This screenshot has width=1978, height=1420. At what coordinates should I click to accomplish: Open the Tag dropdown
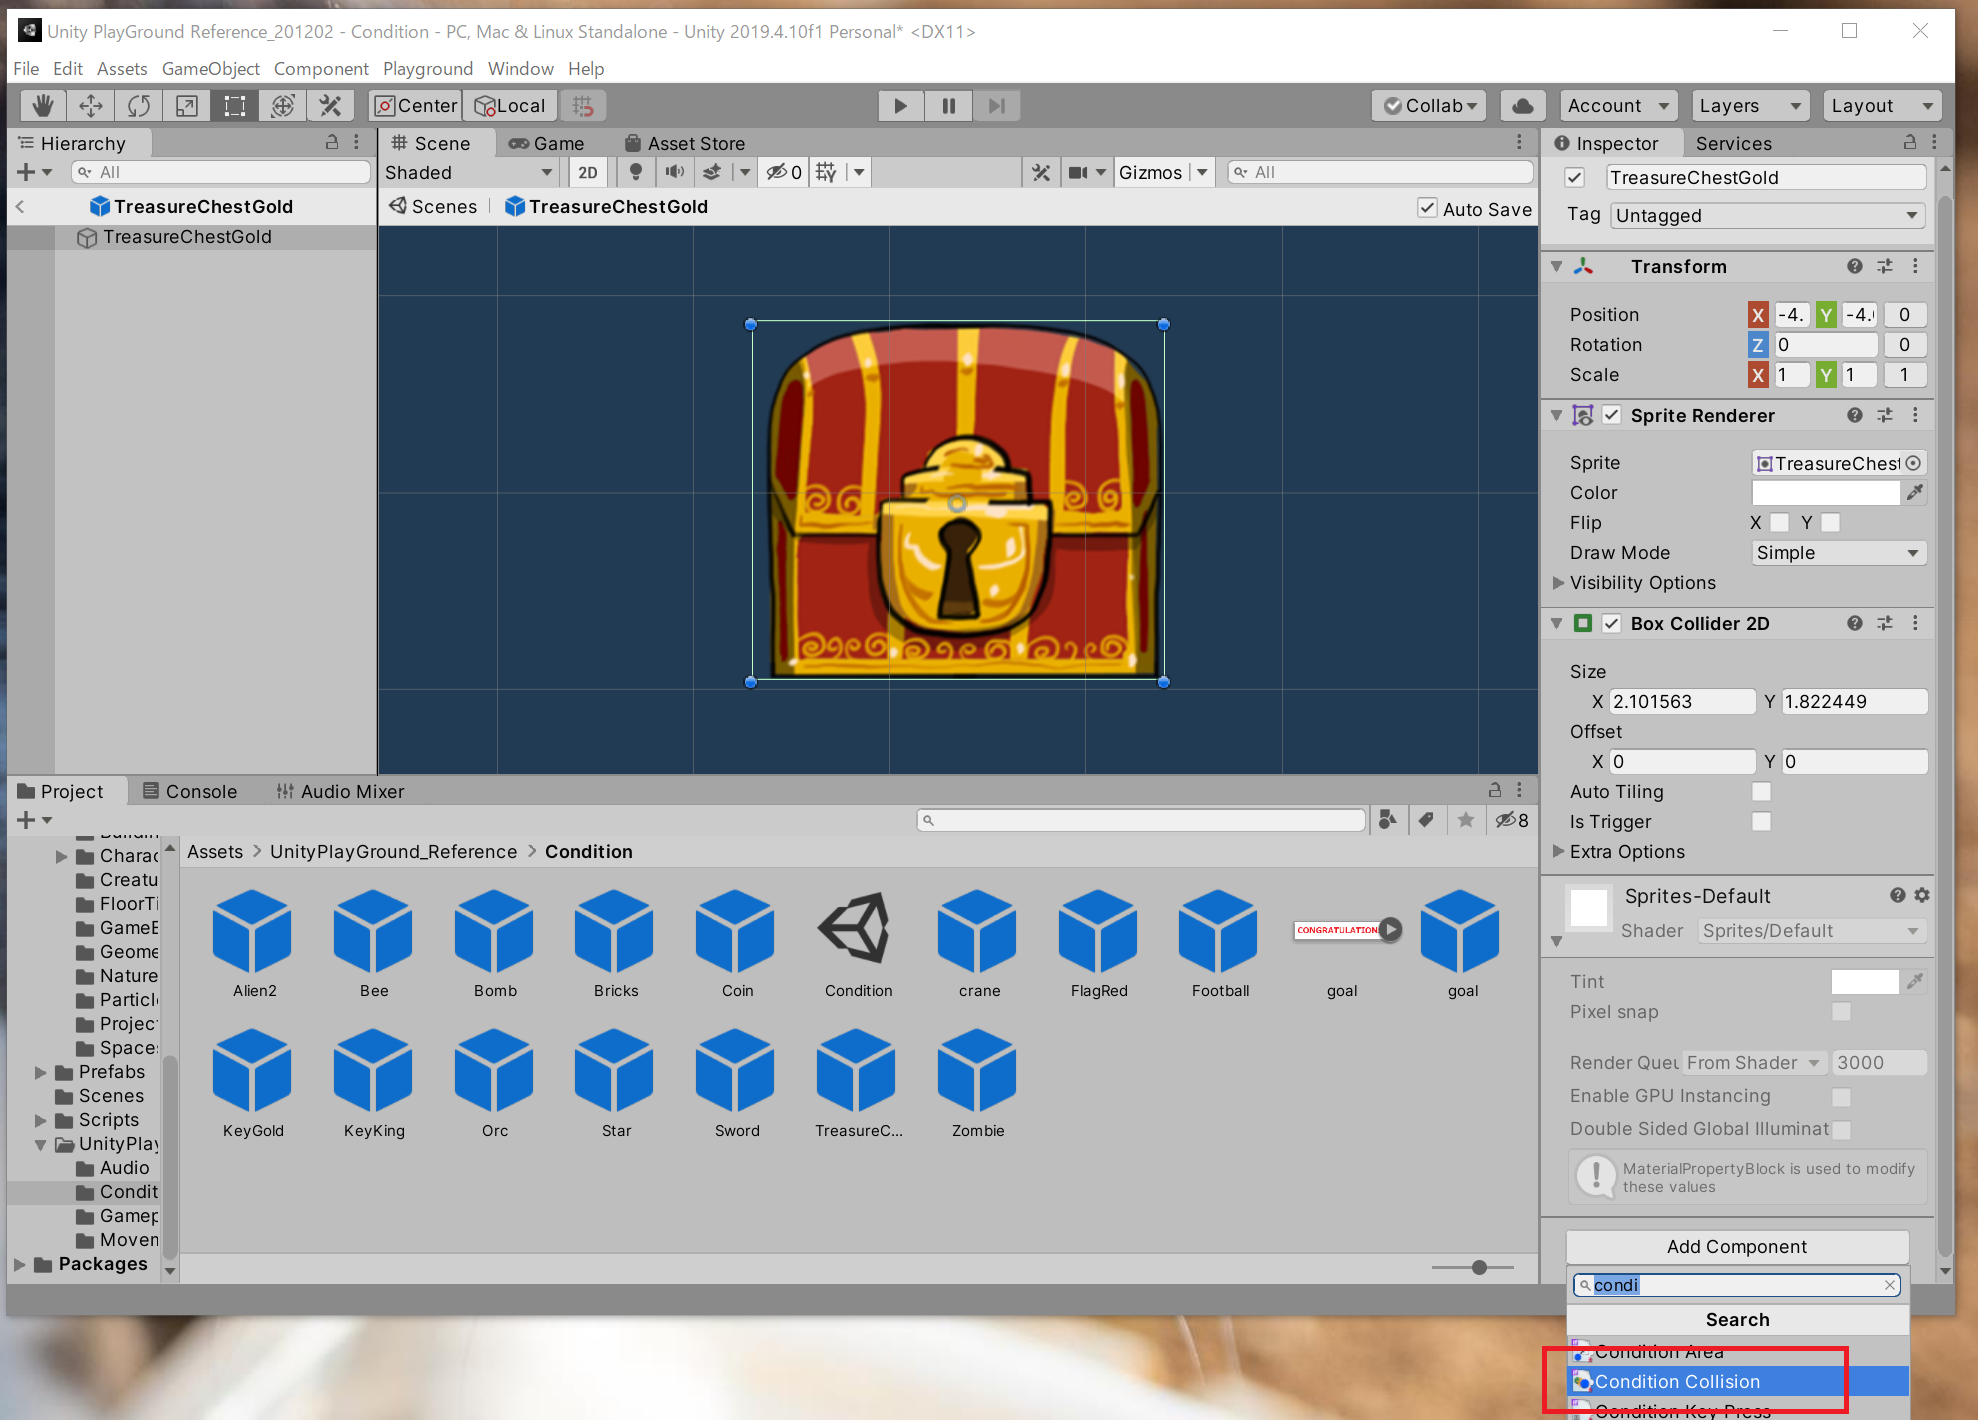(1767, 215)
